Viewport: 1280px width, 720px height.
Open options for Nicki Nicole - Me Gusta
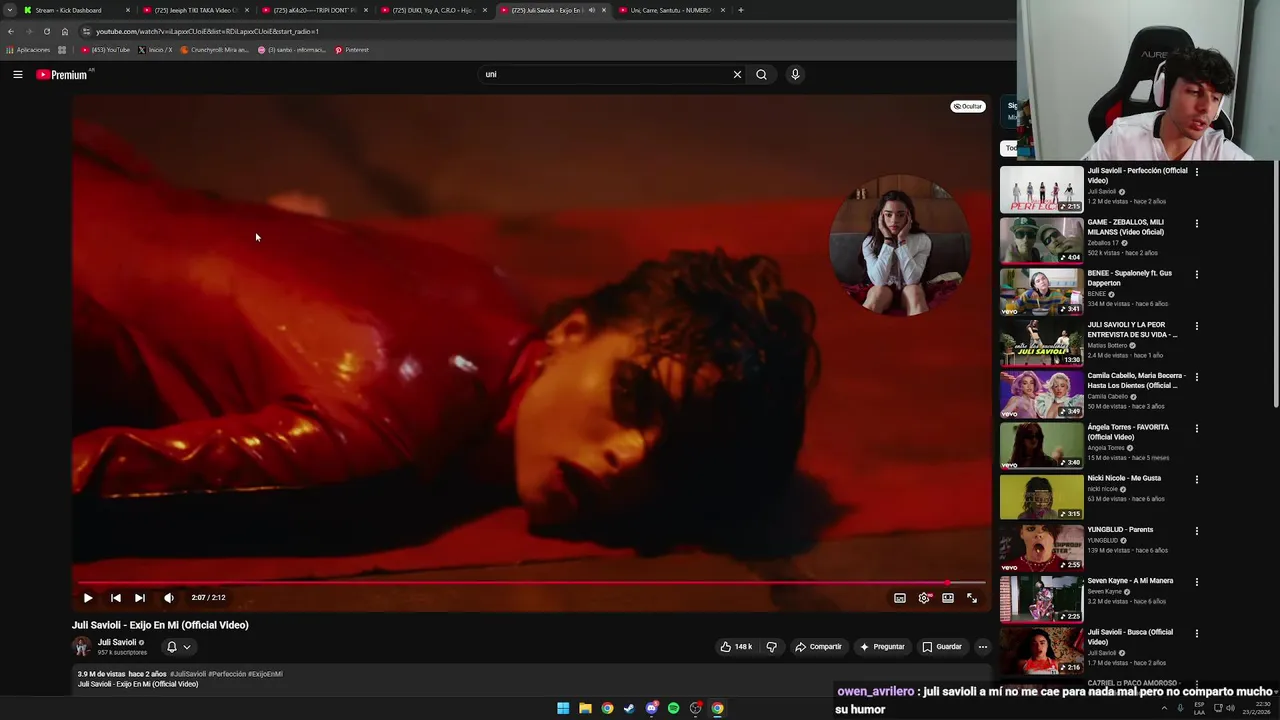coord(1196,479)
